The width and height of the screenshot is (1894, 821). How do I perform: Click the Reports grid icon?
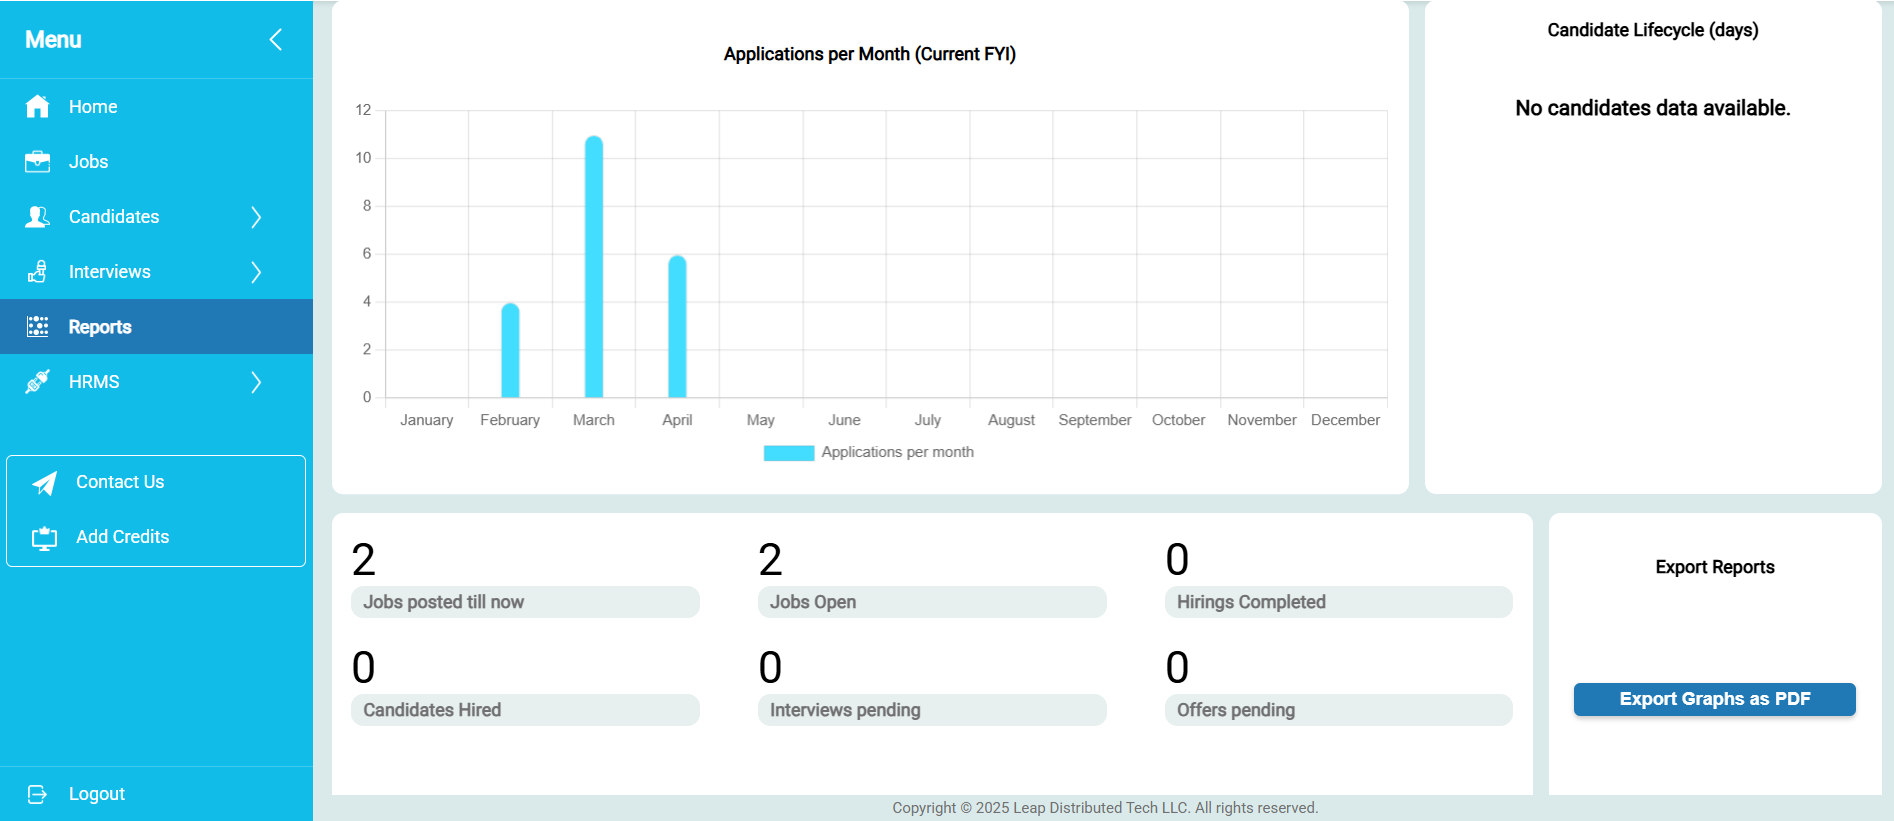[38, 327]
